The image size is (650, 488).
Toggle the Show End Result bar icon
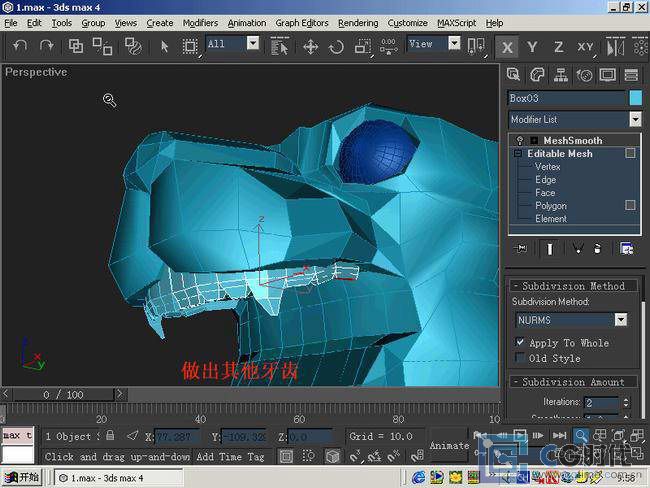pyautogui.click(x=550, y=248)
